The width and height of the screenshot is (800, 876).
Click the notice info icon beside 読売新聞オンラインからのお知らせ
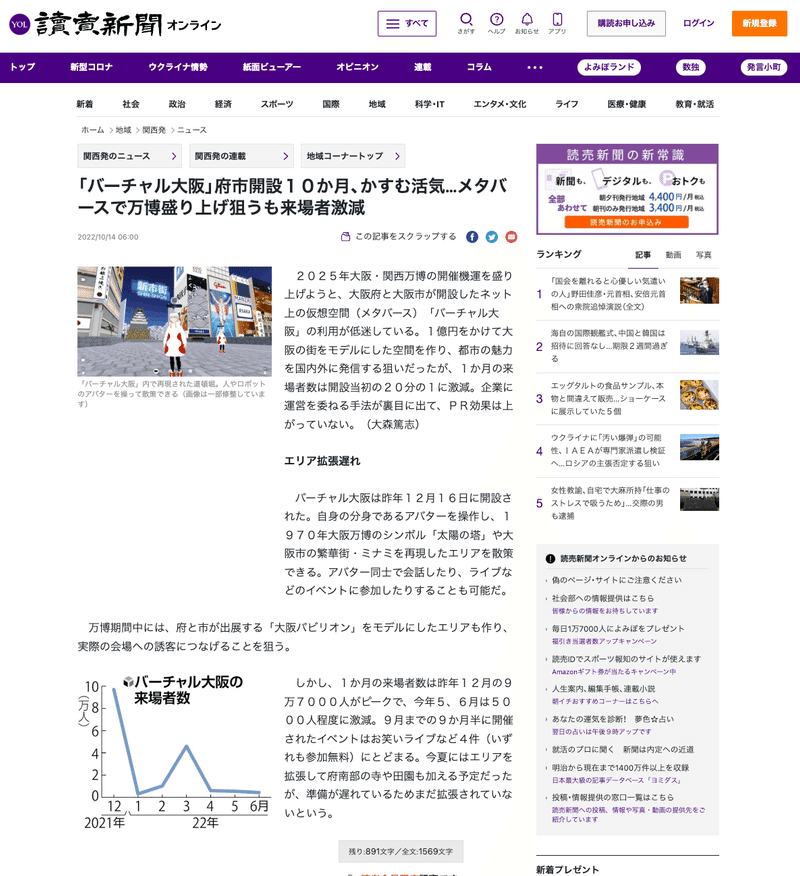[x=550, y=559]
